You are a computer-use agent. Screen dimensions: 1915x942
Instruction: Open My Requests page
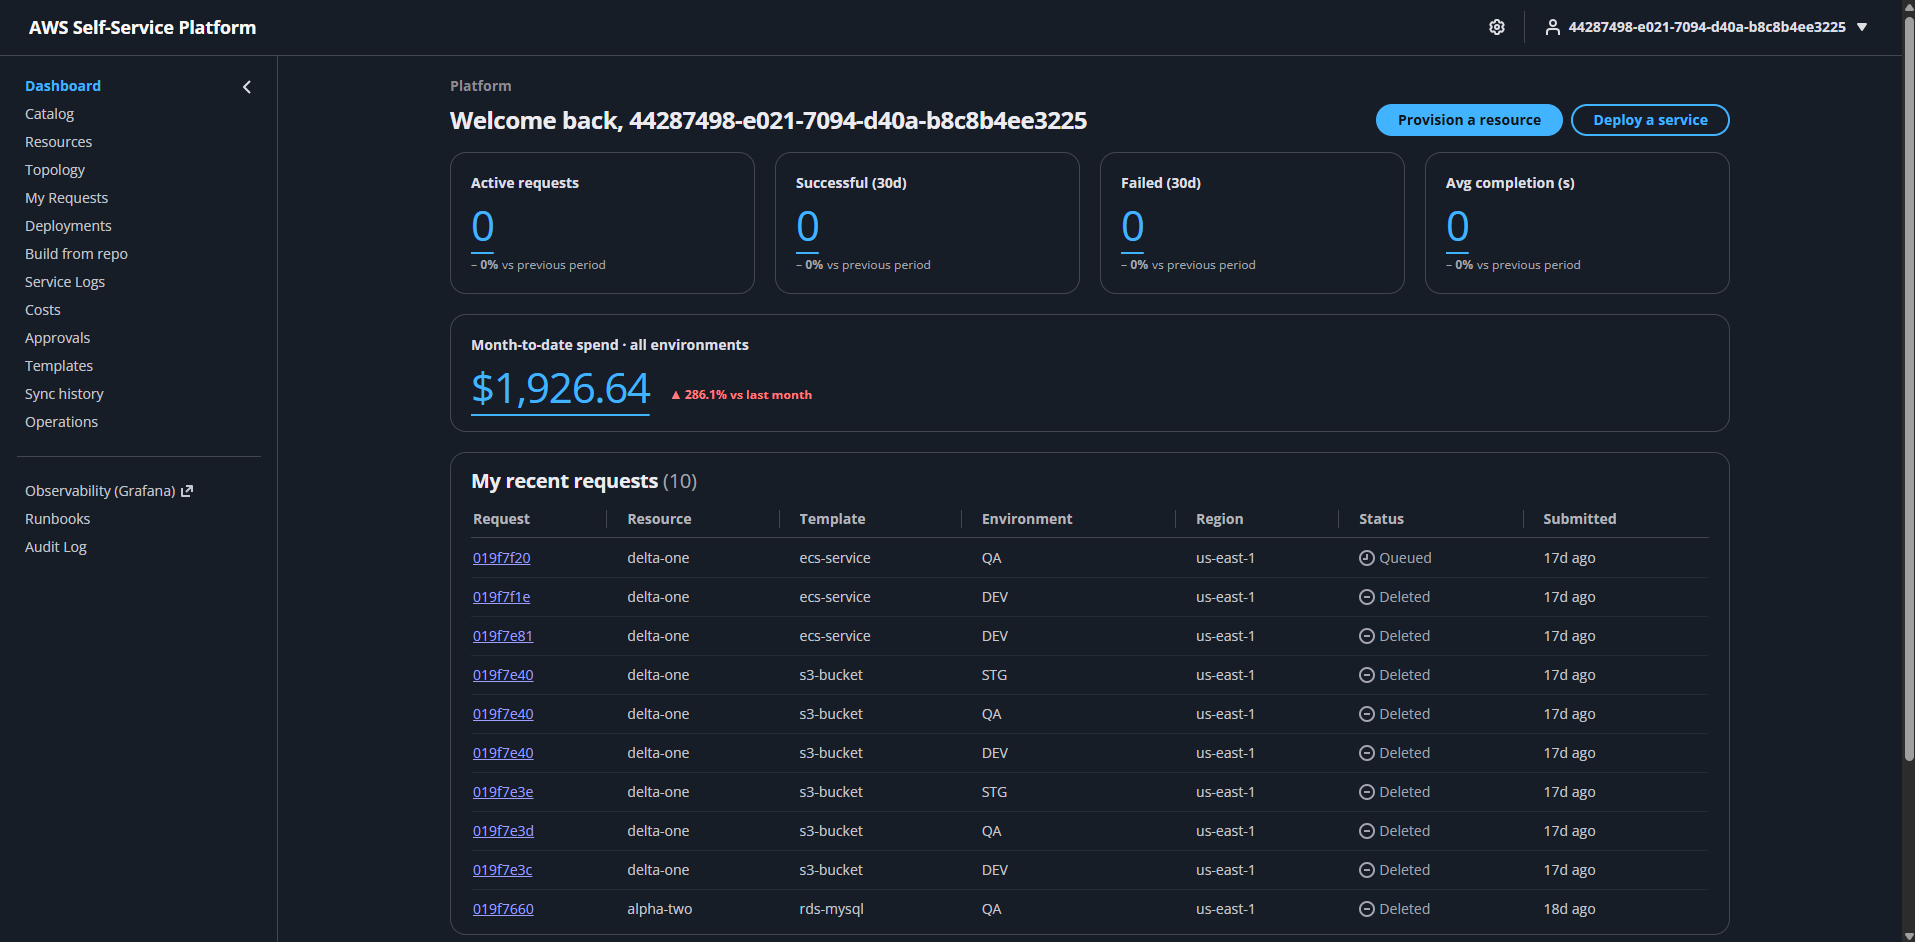66,198
